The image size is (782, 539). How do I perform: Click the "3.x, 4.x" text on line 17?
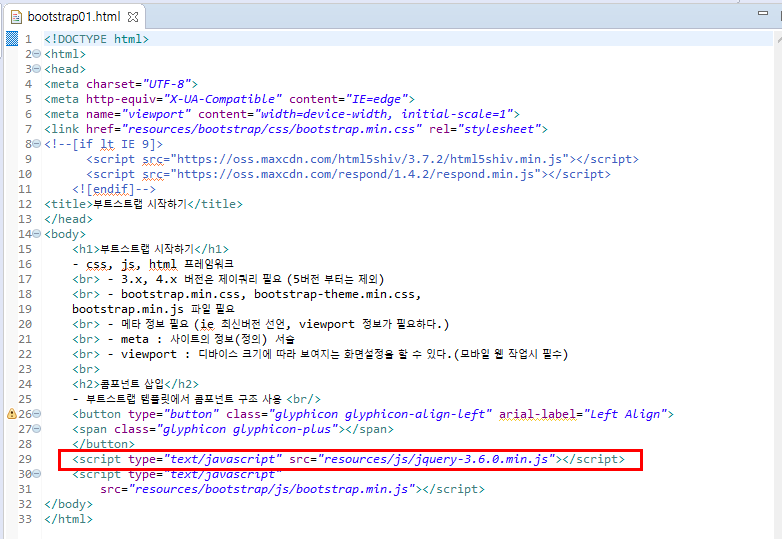(x=149, y=279)
